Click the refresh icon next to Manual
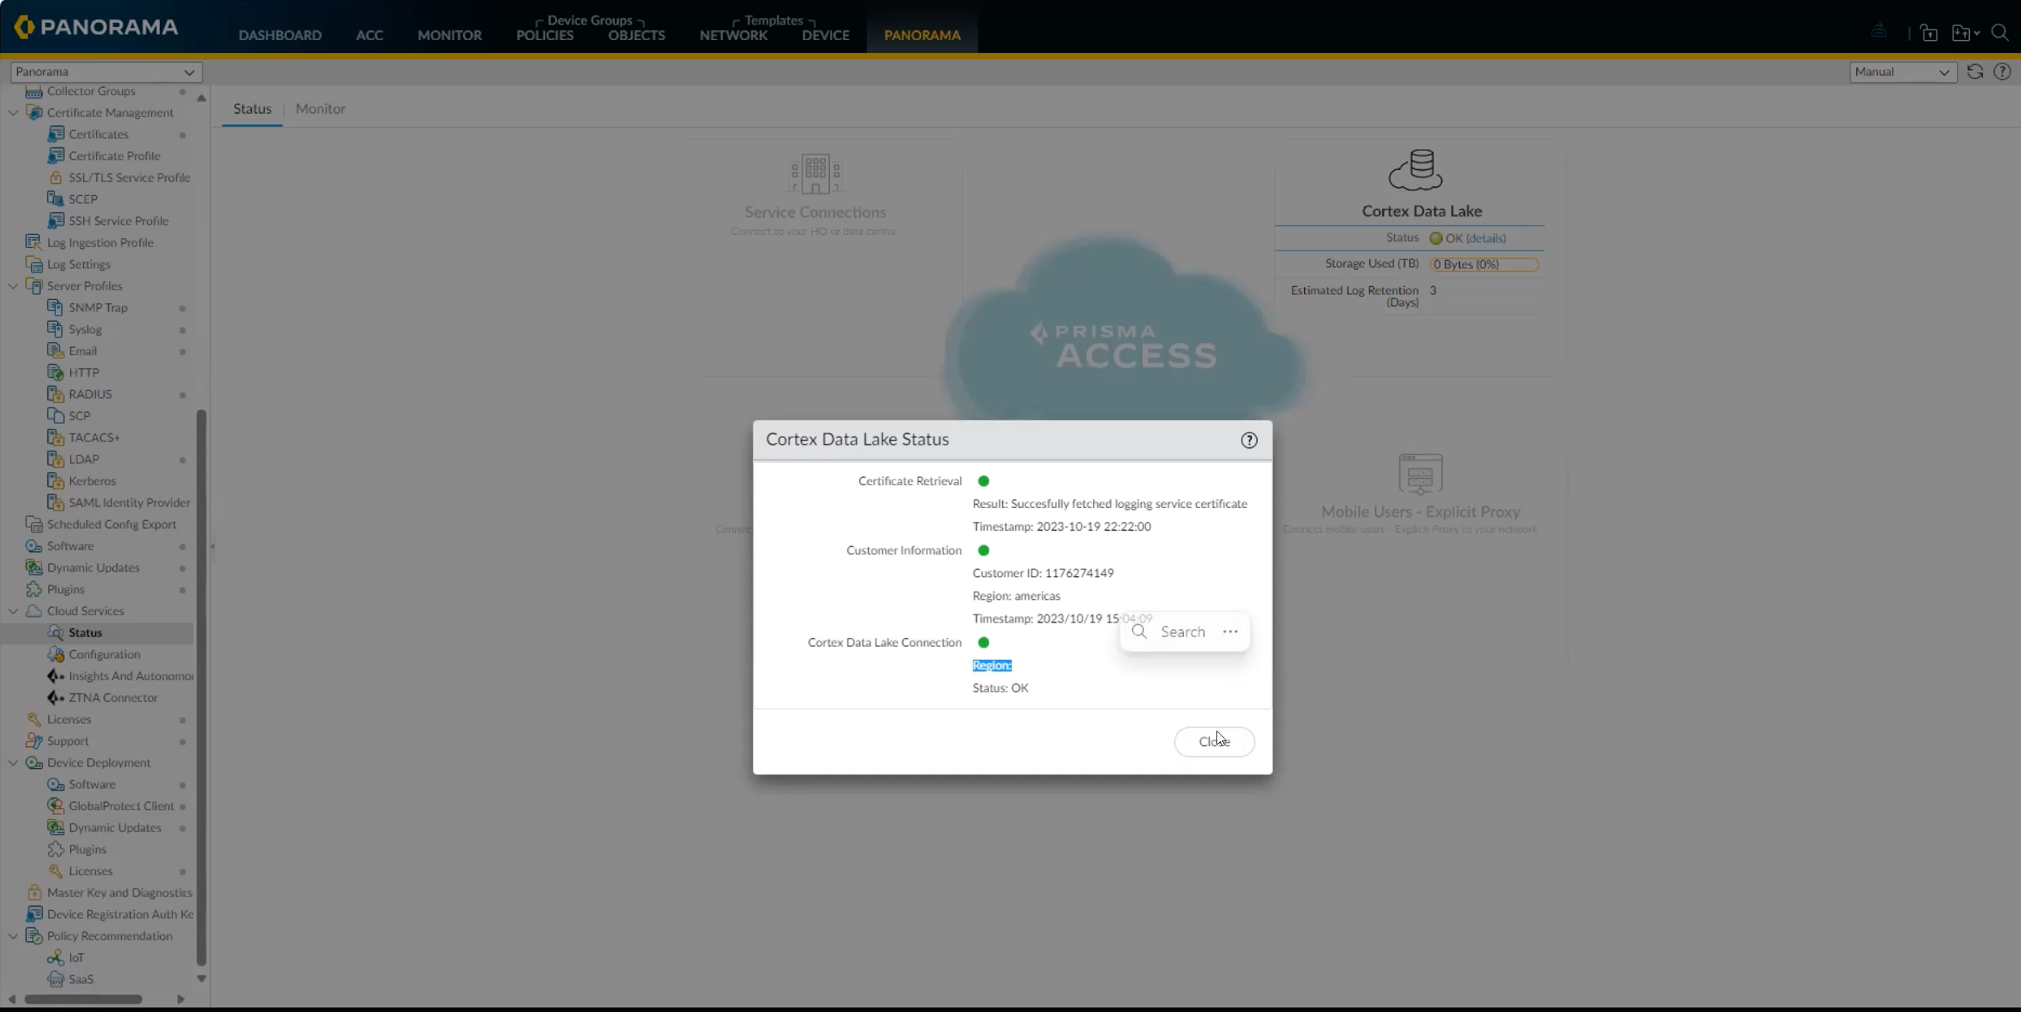Viewport: 2021px width, 1012px height. (1974, 71)
